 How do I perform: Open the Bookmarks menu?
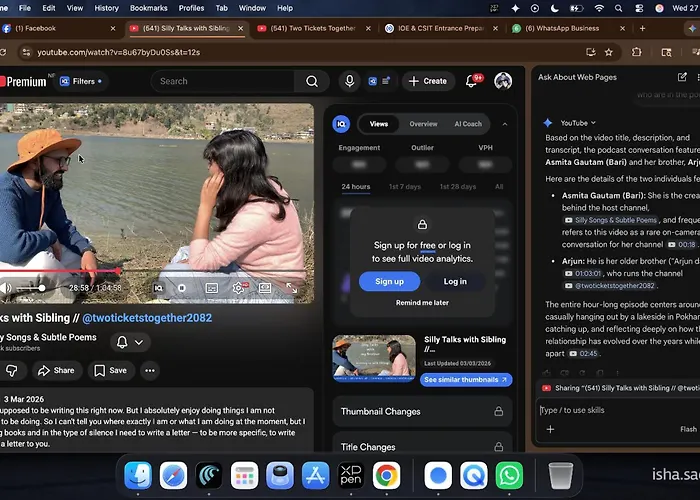coord(149,8)
